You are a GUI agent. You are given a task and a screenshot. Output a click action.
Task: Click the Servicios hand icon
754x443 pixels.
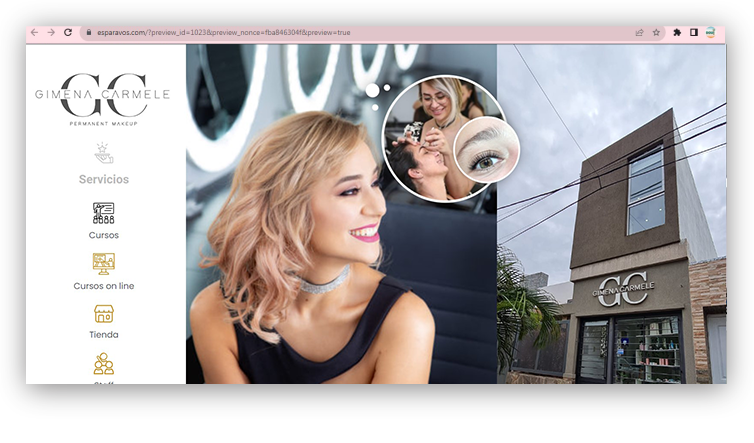click(104, 153)
